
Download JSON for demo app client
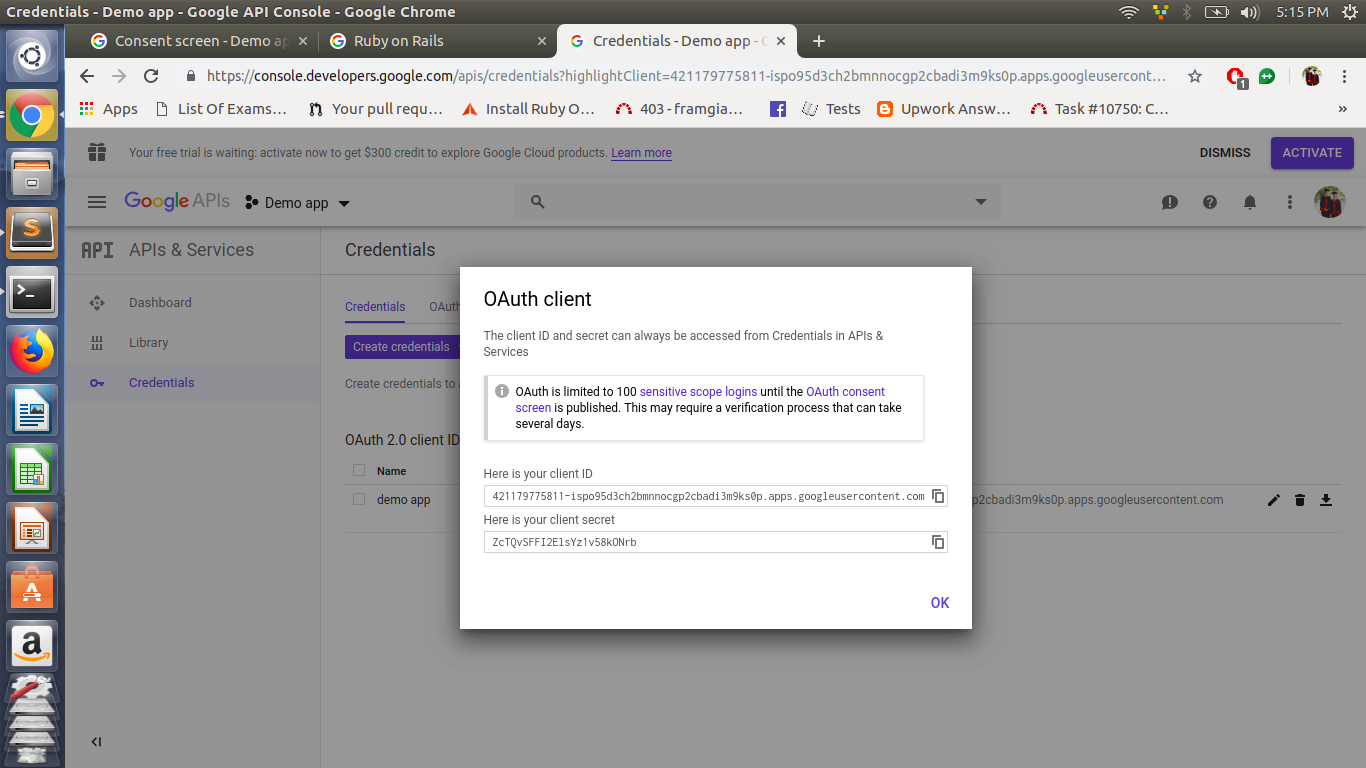click(x=1326, y=500)
